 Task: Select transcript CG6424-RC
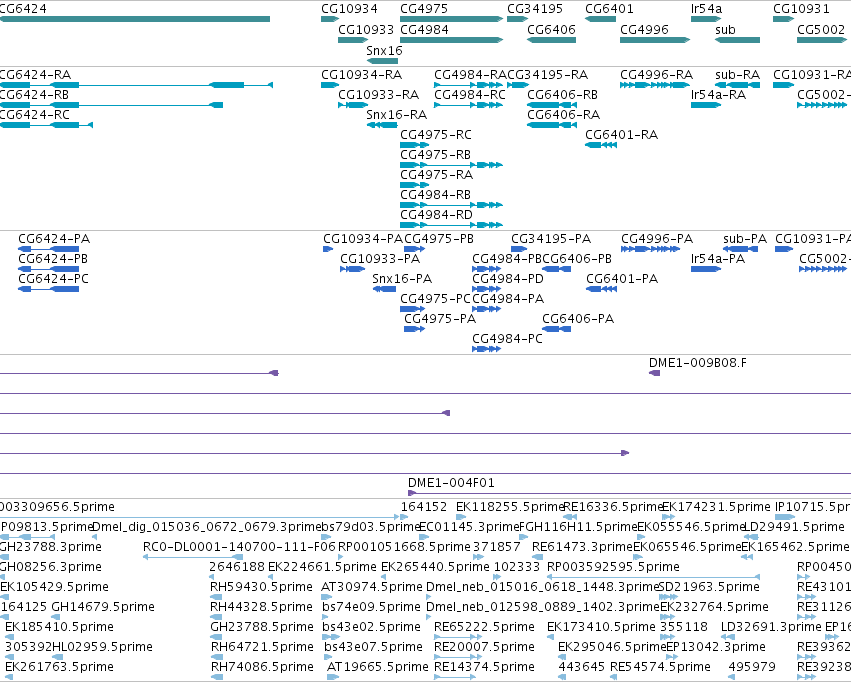tap(46, 125)
